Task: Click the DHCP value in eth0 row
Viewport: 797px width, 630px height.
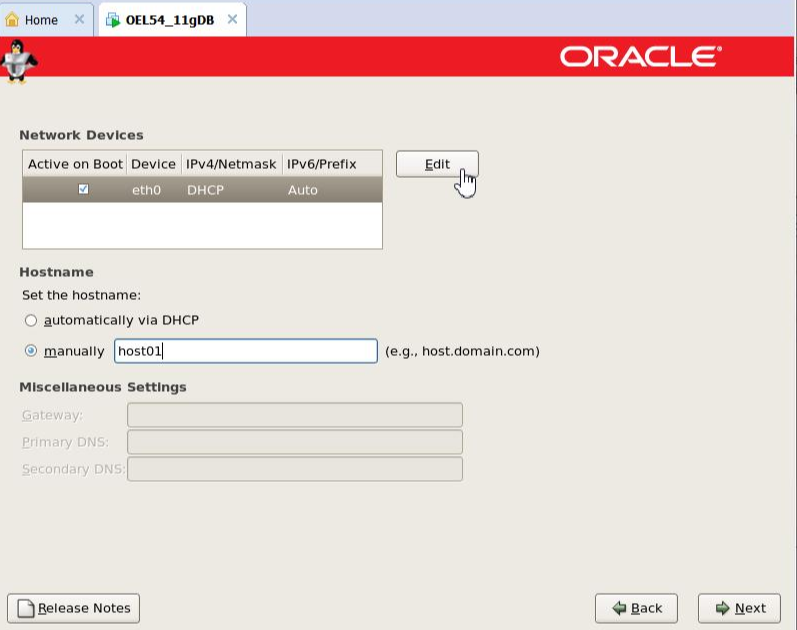Action: [x=205, y=190]
